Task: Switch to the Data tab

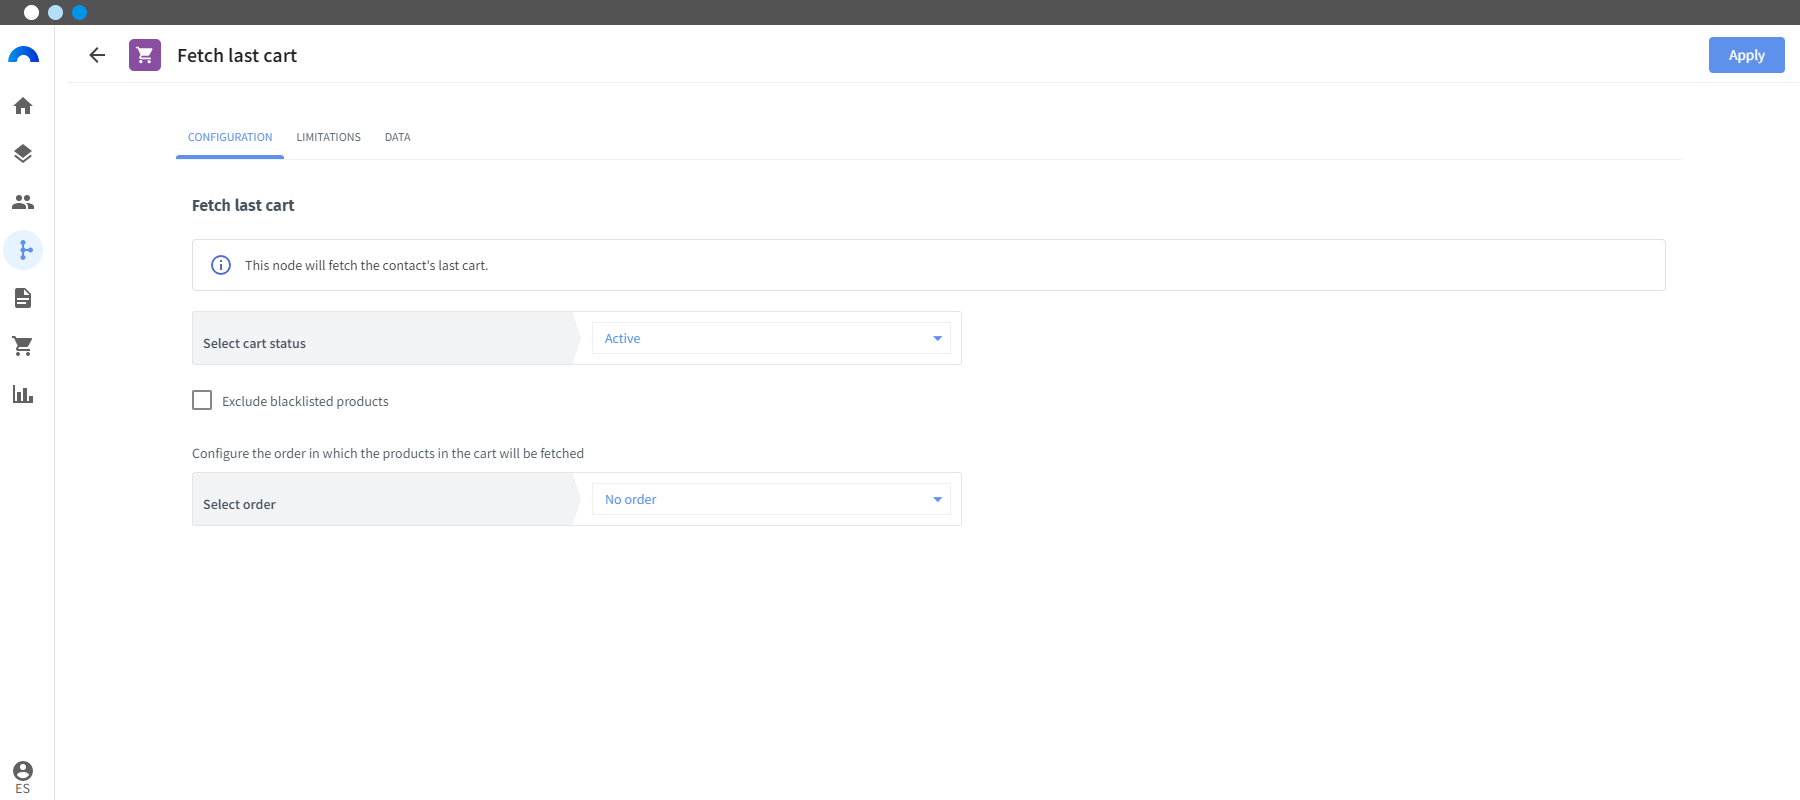Action: (397, 137)
